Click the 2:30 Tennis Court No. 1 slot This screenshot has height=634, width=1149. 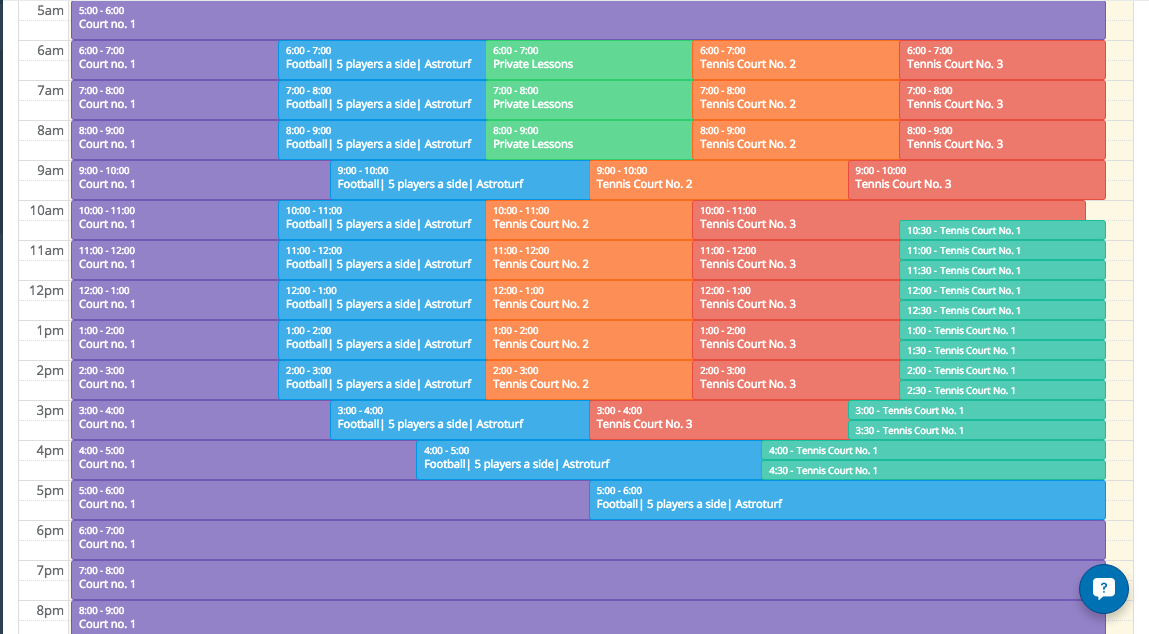[x=1001, y=390]
